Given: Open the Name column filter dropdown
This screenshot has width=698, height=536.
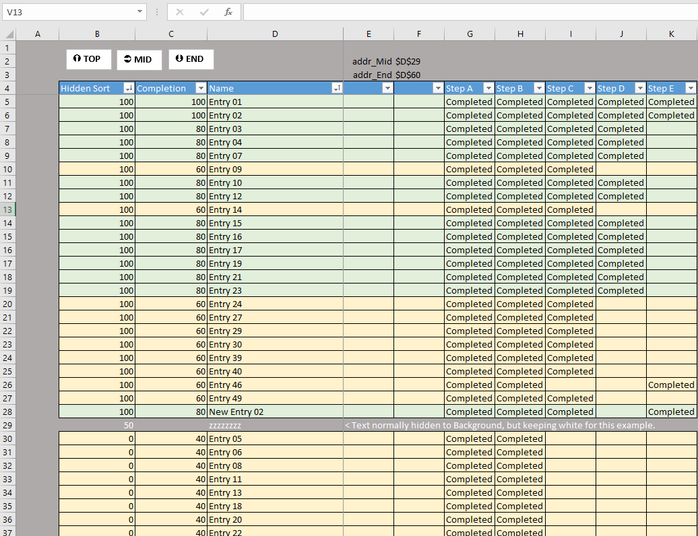Looking at the screenshot, I should click(x=337, y=88).
